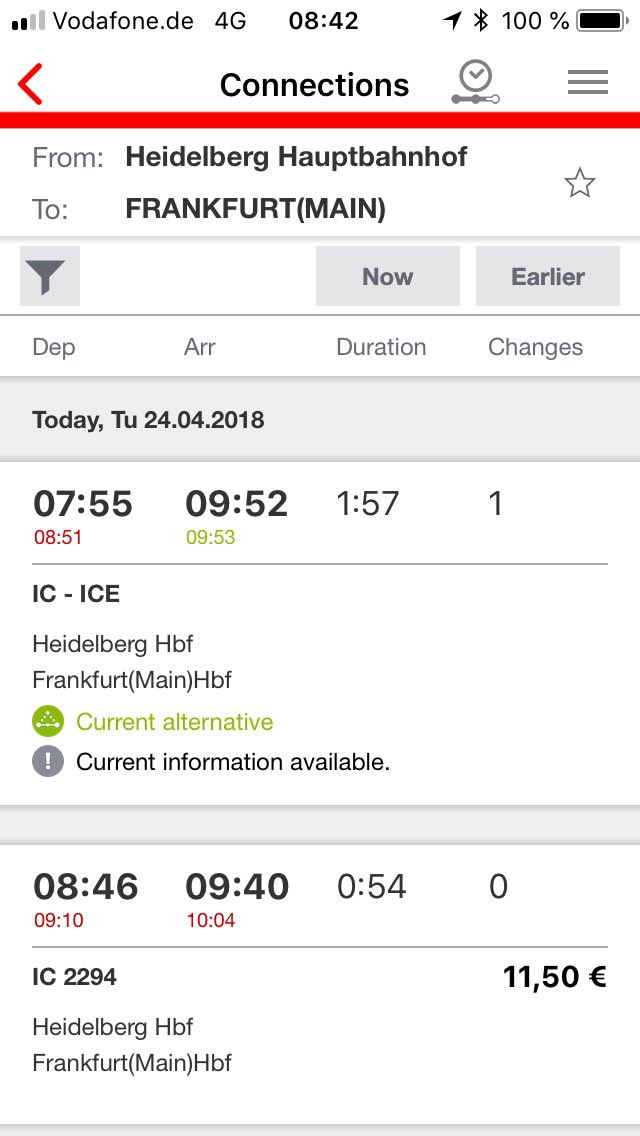Open the Current alternative link
Screen dimensions: 640x1136
175,722
